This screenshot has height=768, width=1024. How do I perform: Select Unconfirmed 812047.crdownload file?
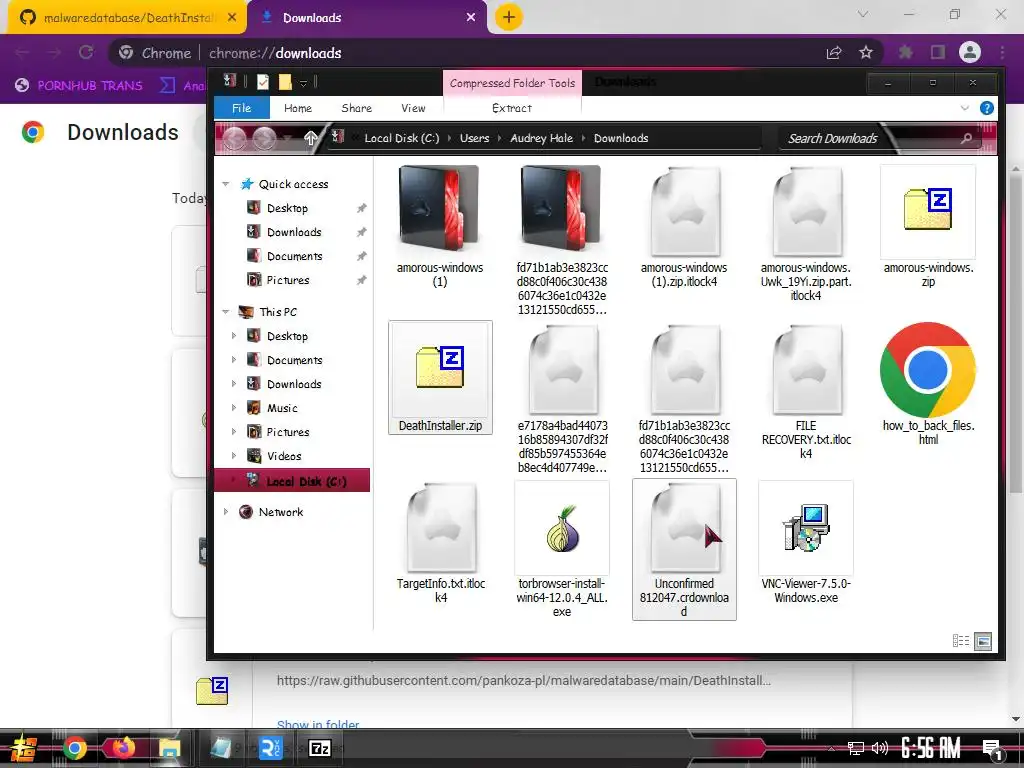coord(684,549)
